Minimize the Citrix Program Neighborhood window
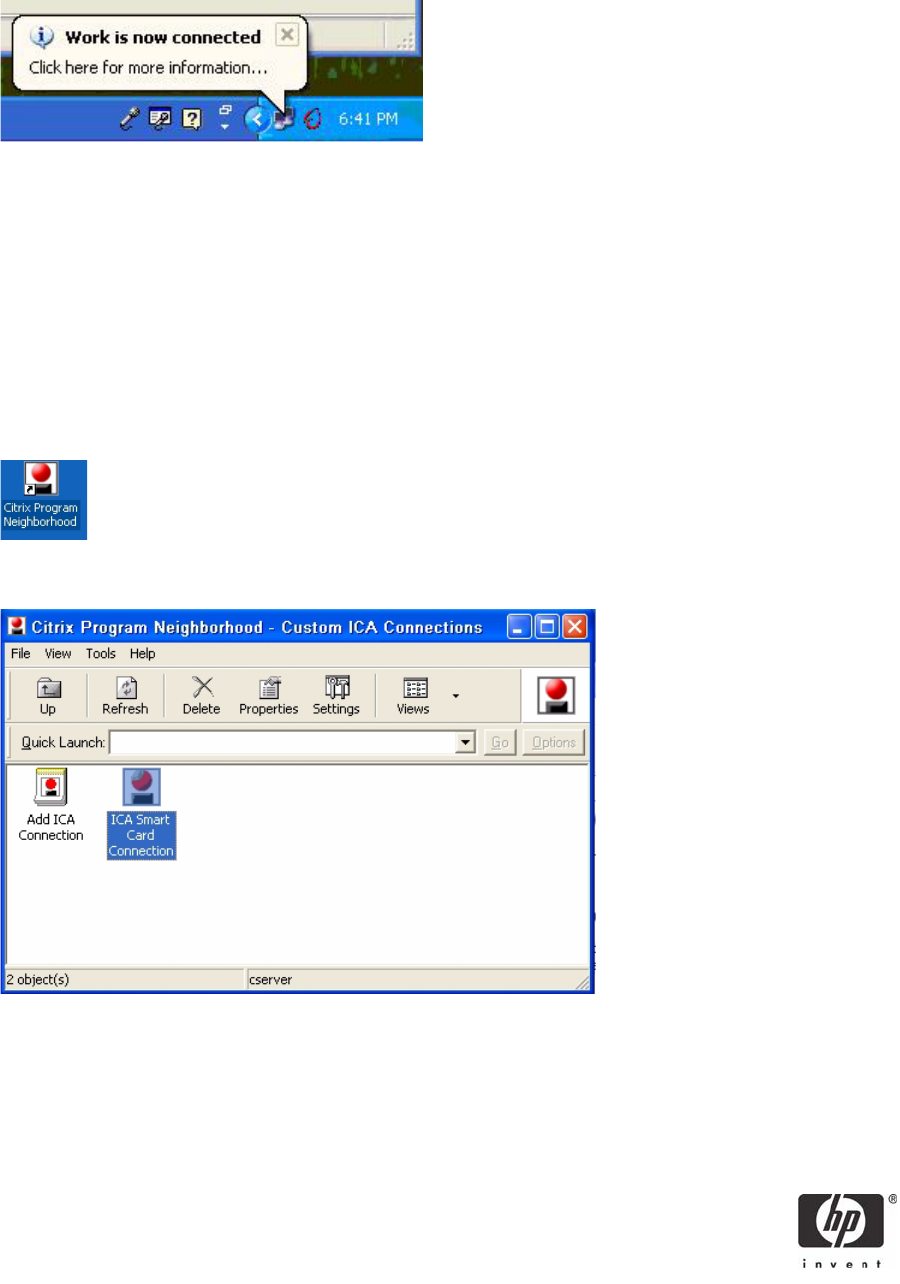The width and height of the screenshot is (900, 1284). (x=520, y=628)
